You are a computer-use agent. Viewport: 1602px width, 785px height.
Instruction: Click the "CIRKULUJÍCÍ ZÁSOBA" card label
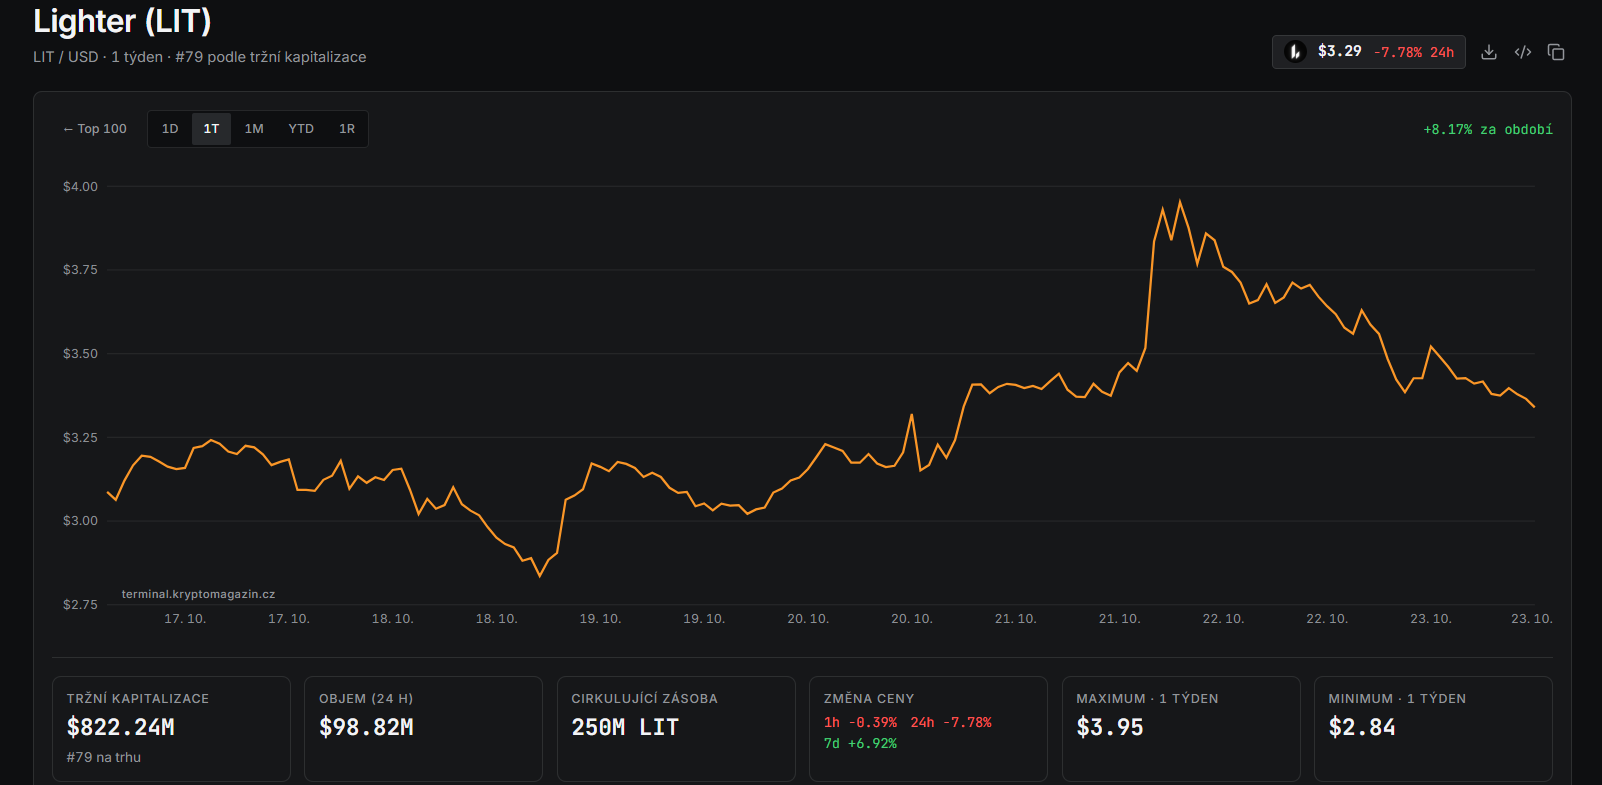pos(644,699)
